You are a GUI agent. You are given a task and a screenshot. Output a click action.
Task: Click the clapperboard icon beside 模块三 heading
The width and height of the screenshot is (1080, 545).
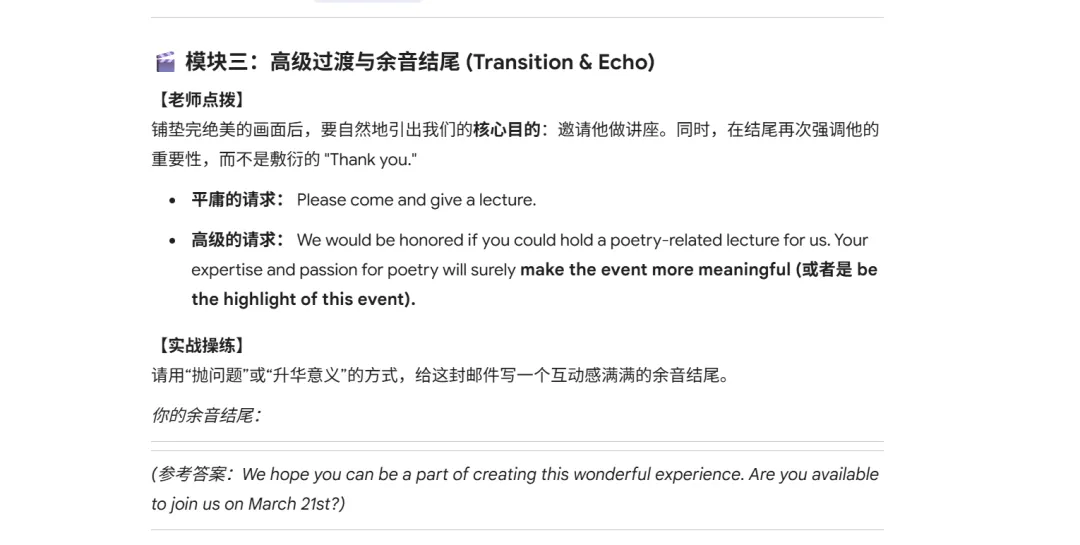pyautogui.click(x=165, y=62)
